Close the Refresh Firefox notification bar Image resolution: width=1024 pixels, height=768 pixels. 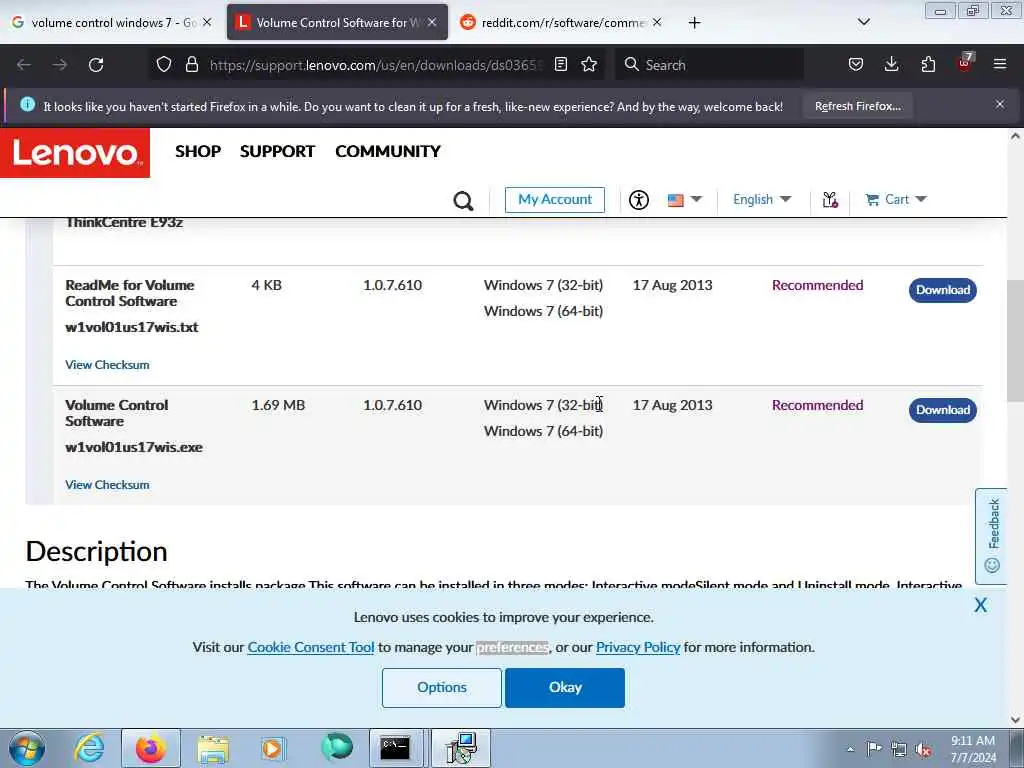click(1000, 104)
